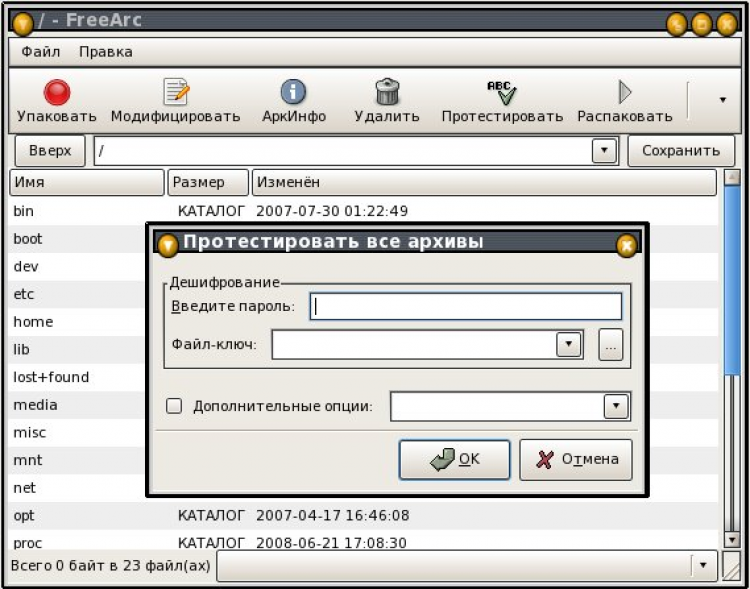Screen dimensions: 750x589
Task: Open АркИнфо blue info icon
Action: (293, 93)
